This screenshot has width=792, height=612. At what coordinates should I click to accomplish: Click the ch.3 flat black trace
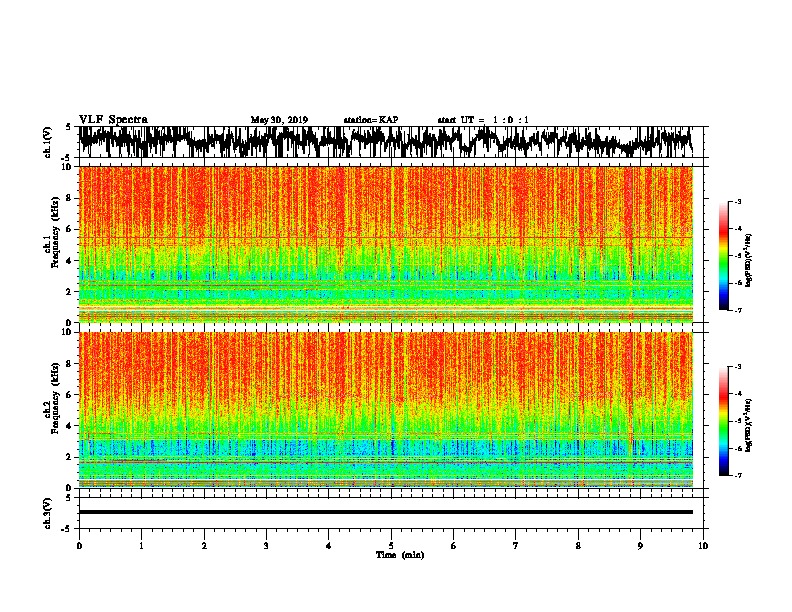386,512
